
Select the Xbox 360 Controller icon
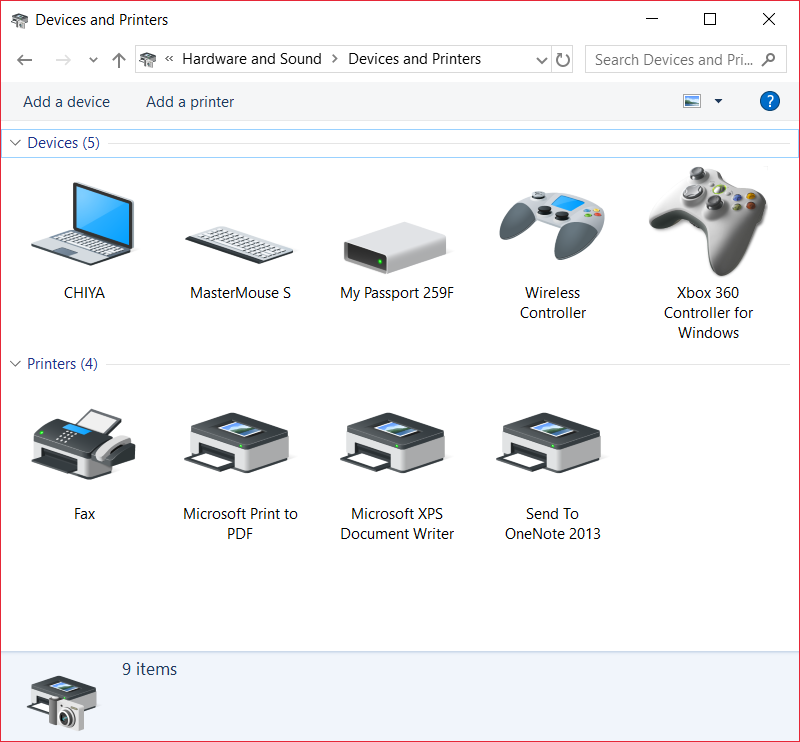[708, 221]
